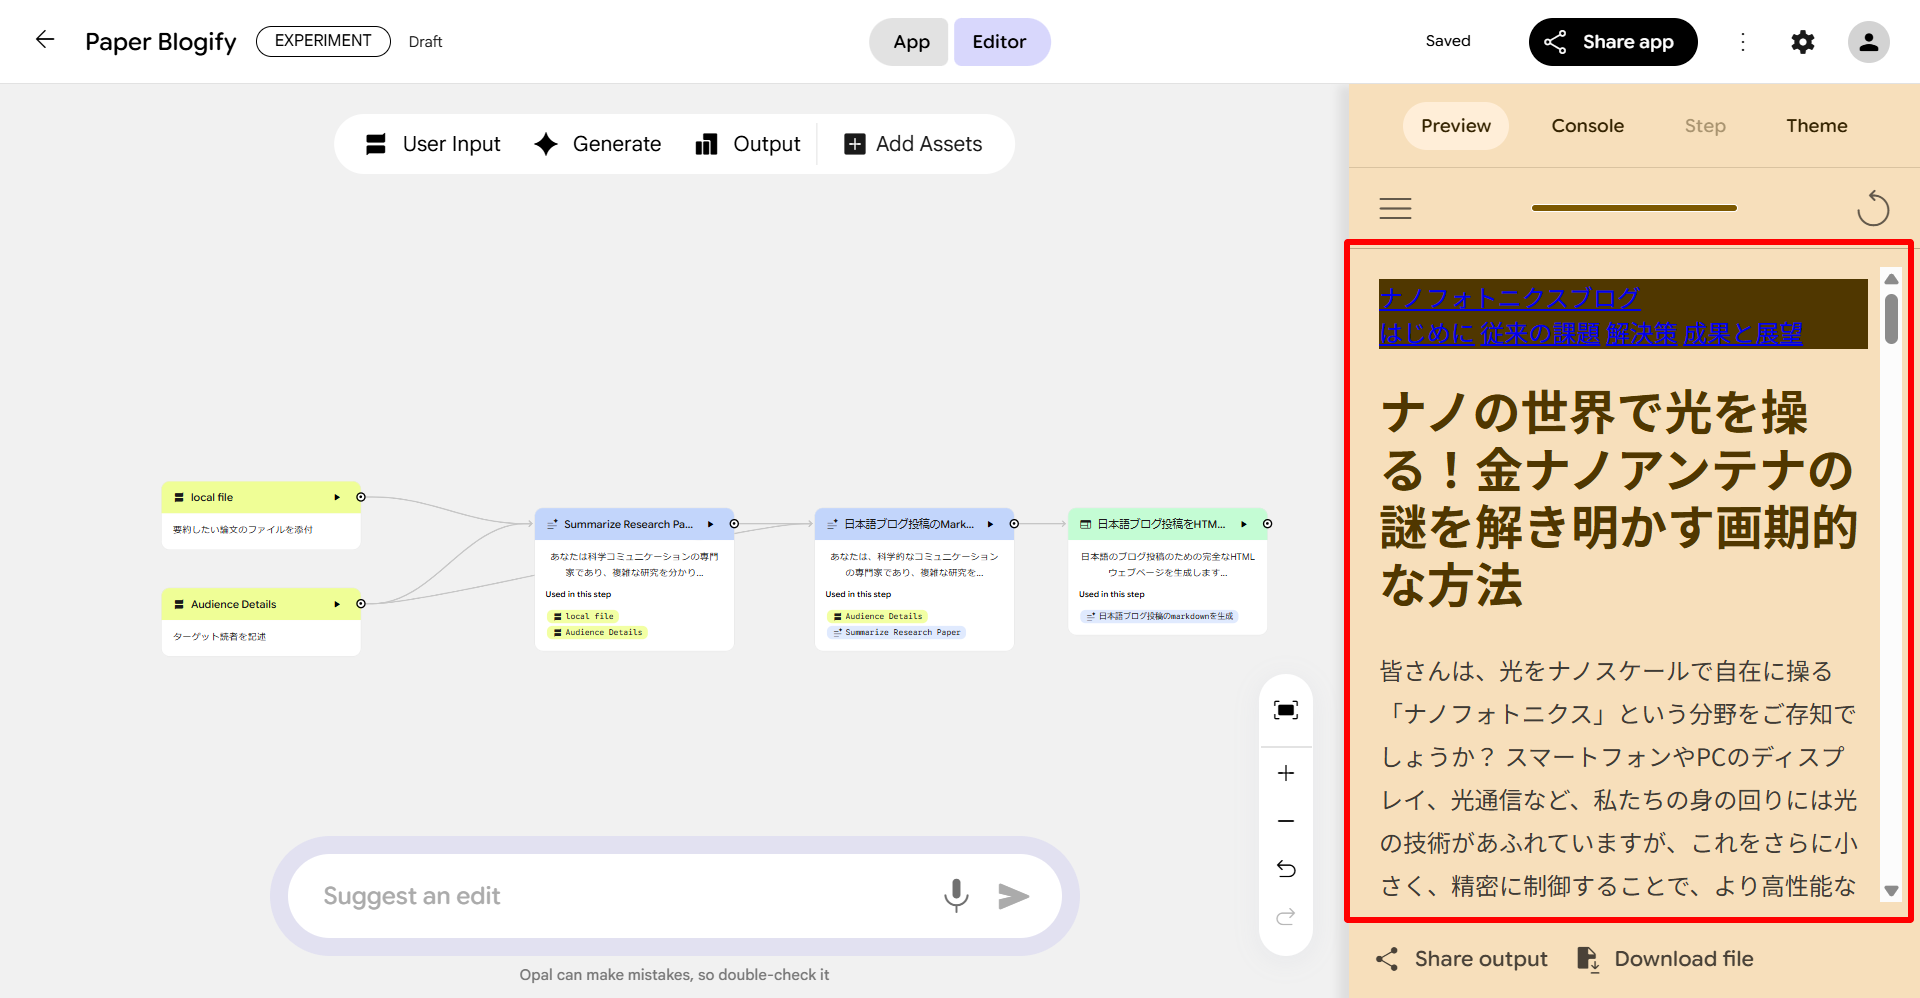This screenshot has width=1920, height=998.
Task: Click the microphone icon in edit box
Action: [956, 895]
